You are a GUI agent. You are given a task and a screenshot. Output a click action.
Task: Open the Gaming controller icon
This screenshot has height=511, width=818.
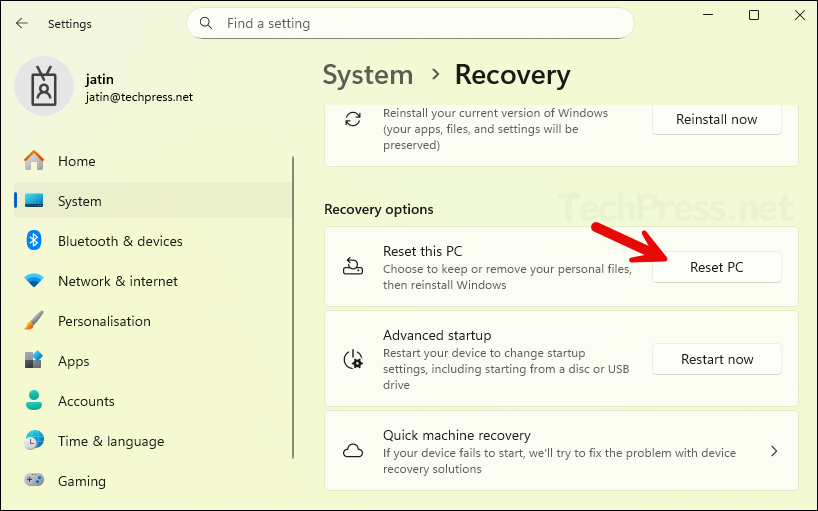[34, 481]
